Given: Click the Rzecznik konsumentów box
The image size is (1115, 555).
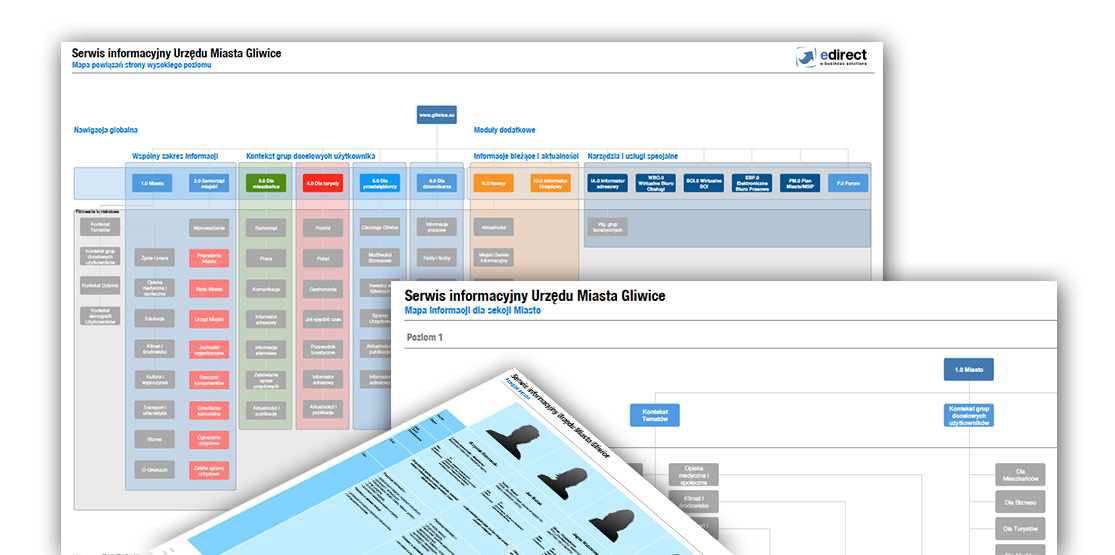Looking at the screenshot, I should tap(209, 380).
